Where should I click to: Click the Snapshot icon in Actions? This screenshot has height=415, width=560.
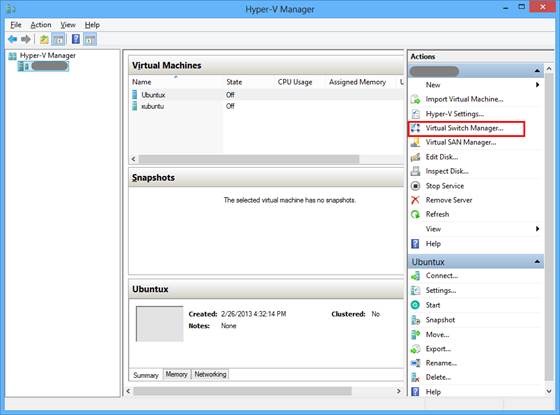pos(415,320)
